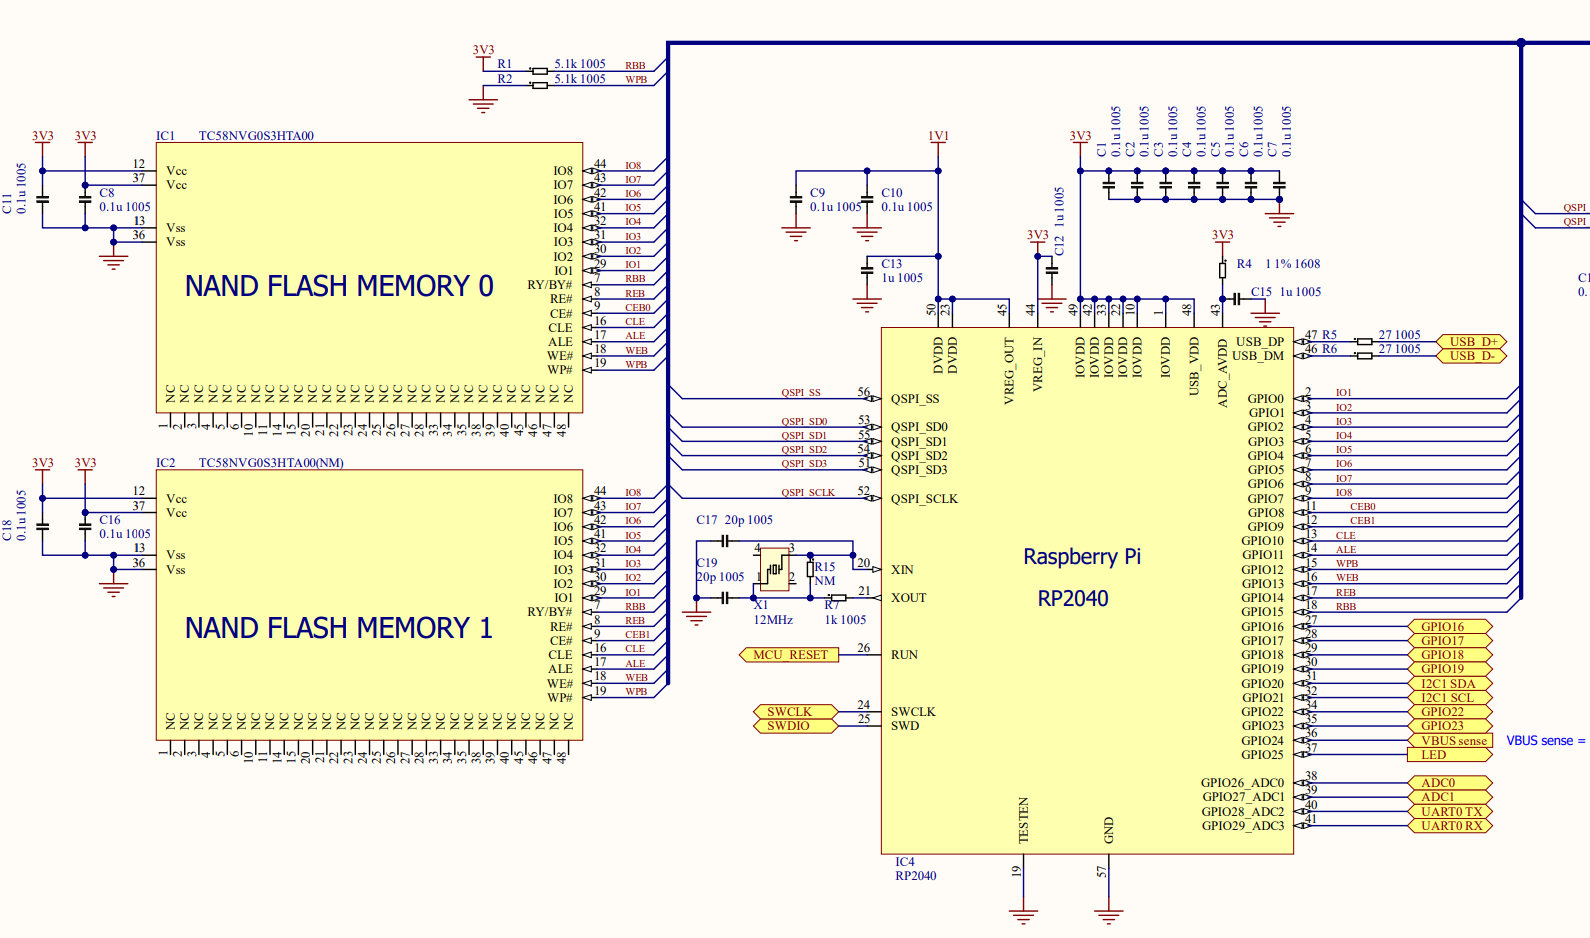Click the IC1 designator text
The height and width of the screenshot is (938, 1590).
click(165, 136)
